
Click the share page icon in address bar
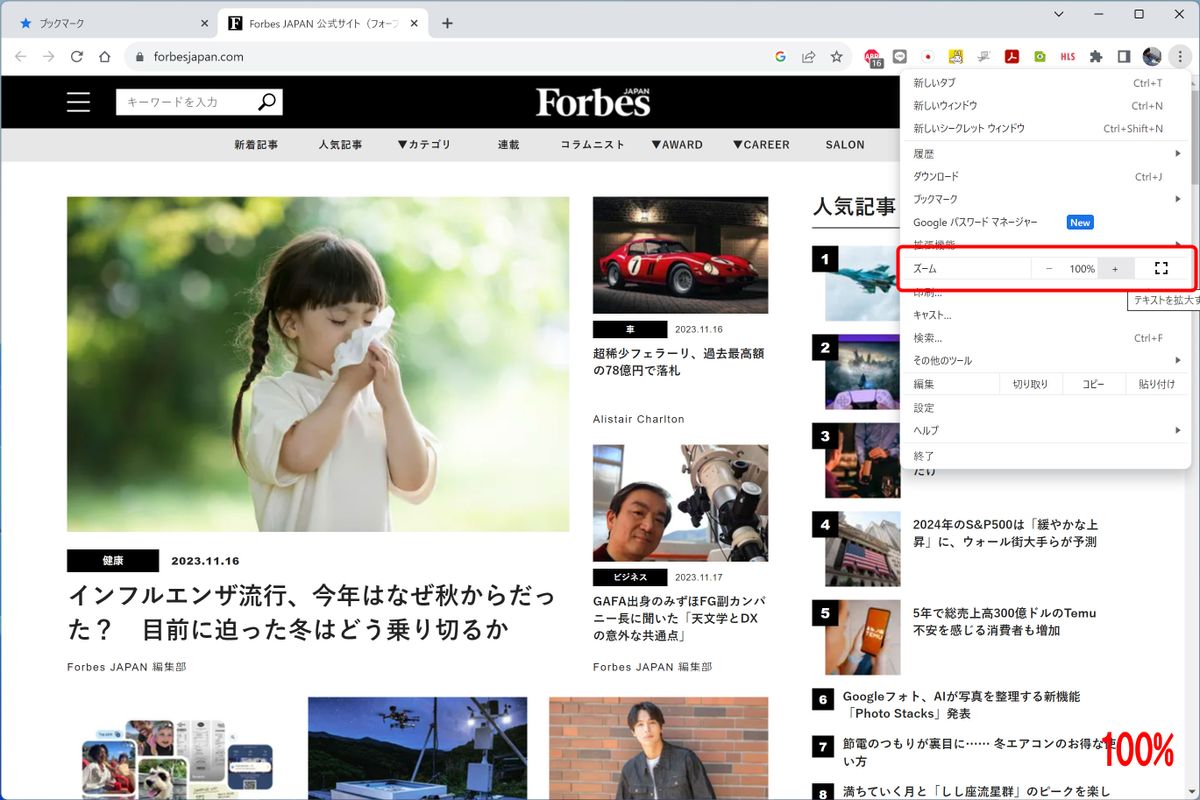[809, 57]
